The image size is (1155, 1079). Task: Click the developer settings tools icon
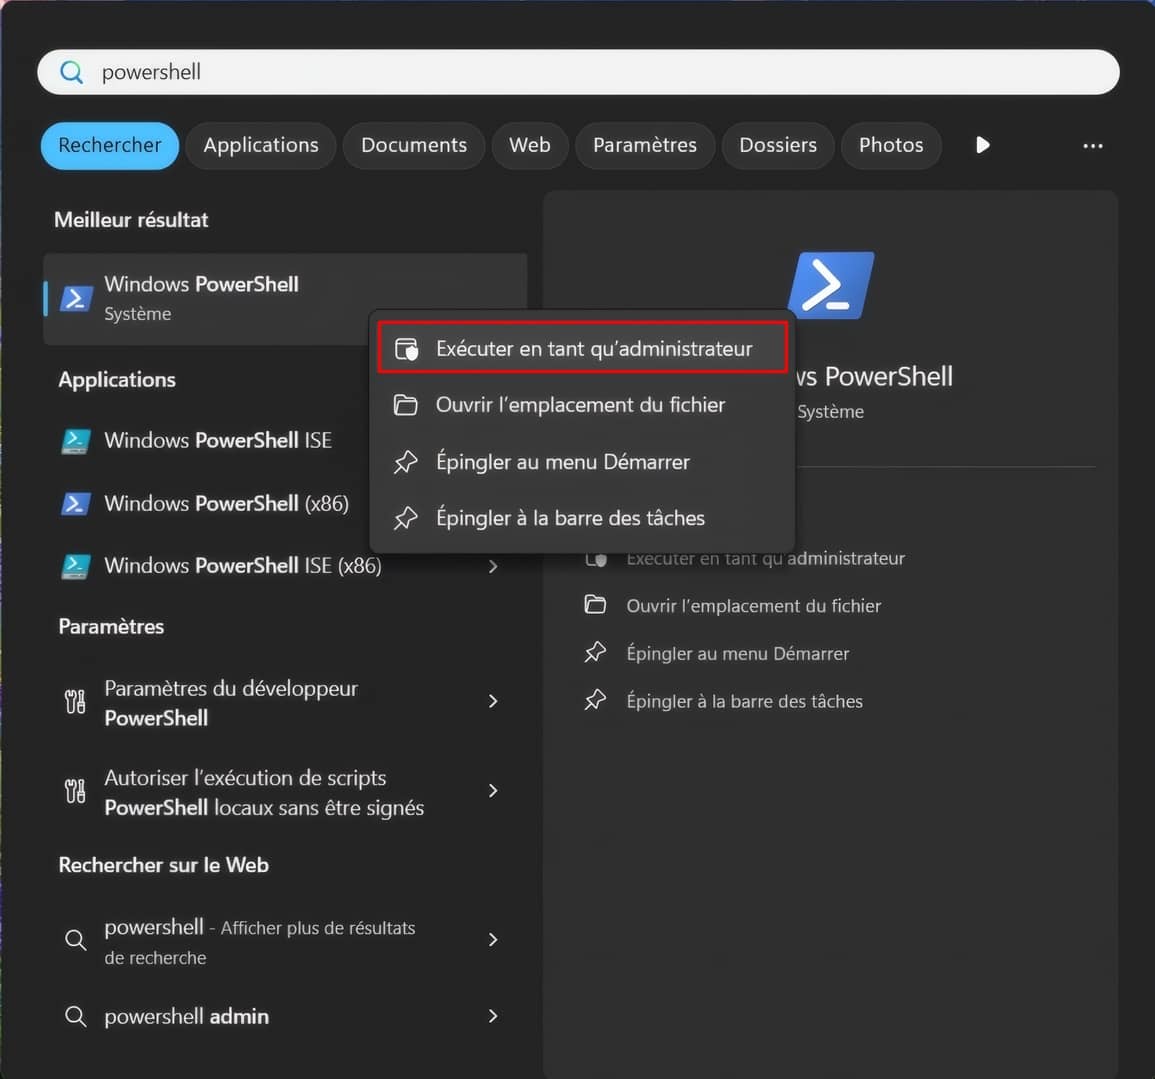tap(75, 702)
